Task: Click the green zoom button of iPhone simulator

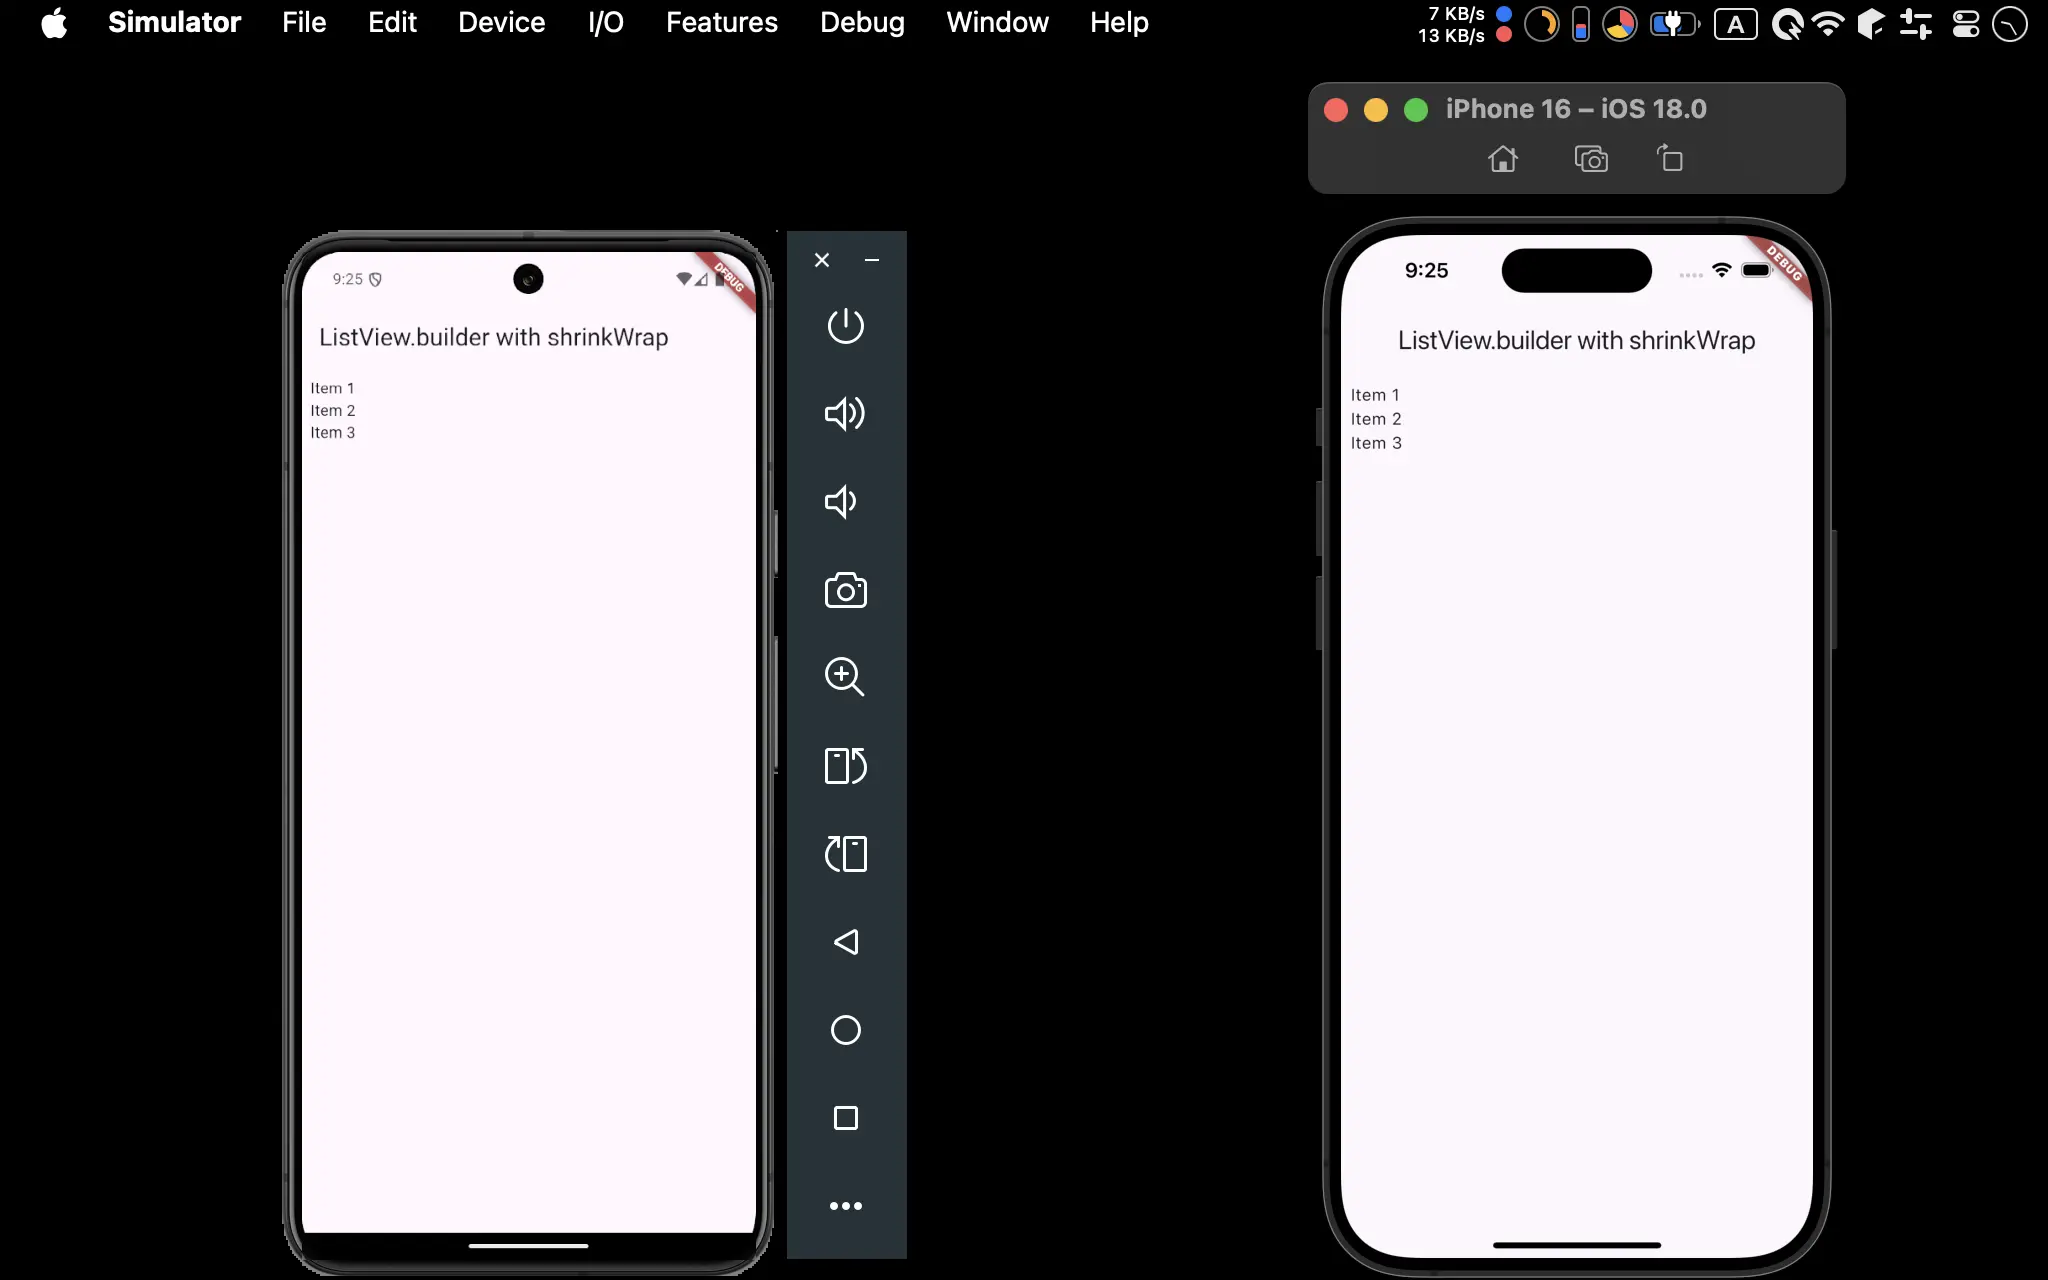Action: tap(1416, 110)
